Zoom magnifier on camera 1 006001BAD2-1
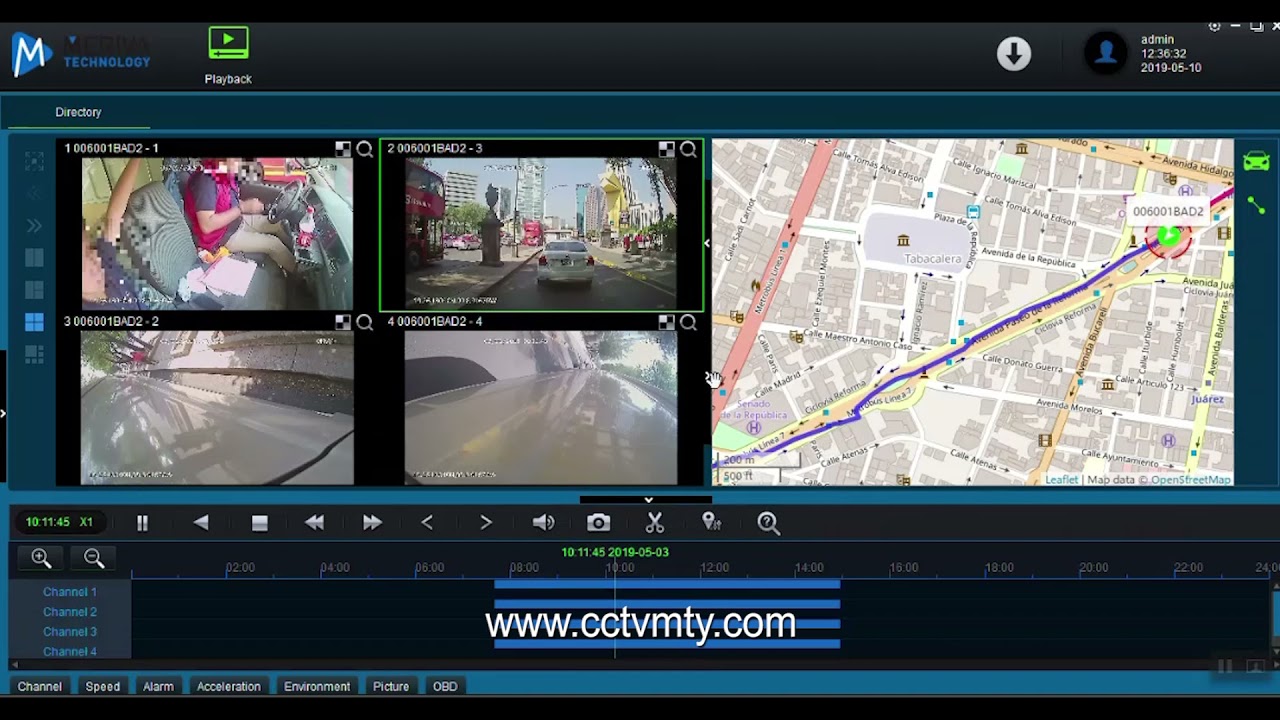 point(365,149)
